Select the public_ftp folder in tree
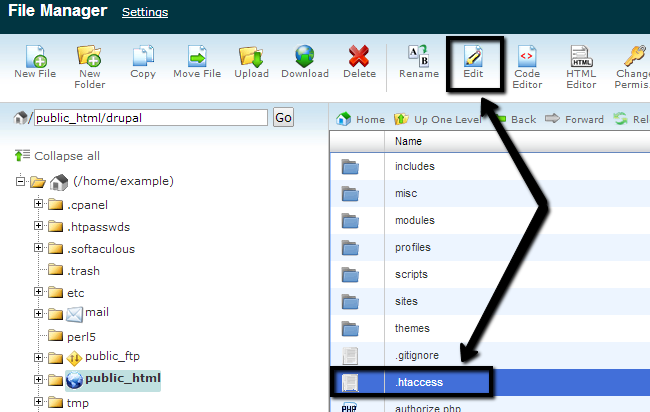 click(112, 356)
